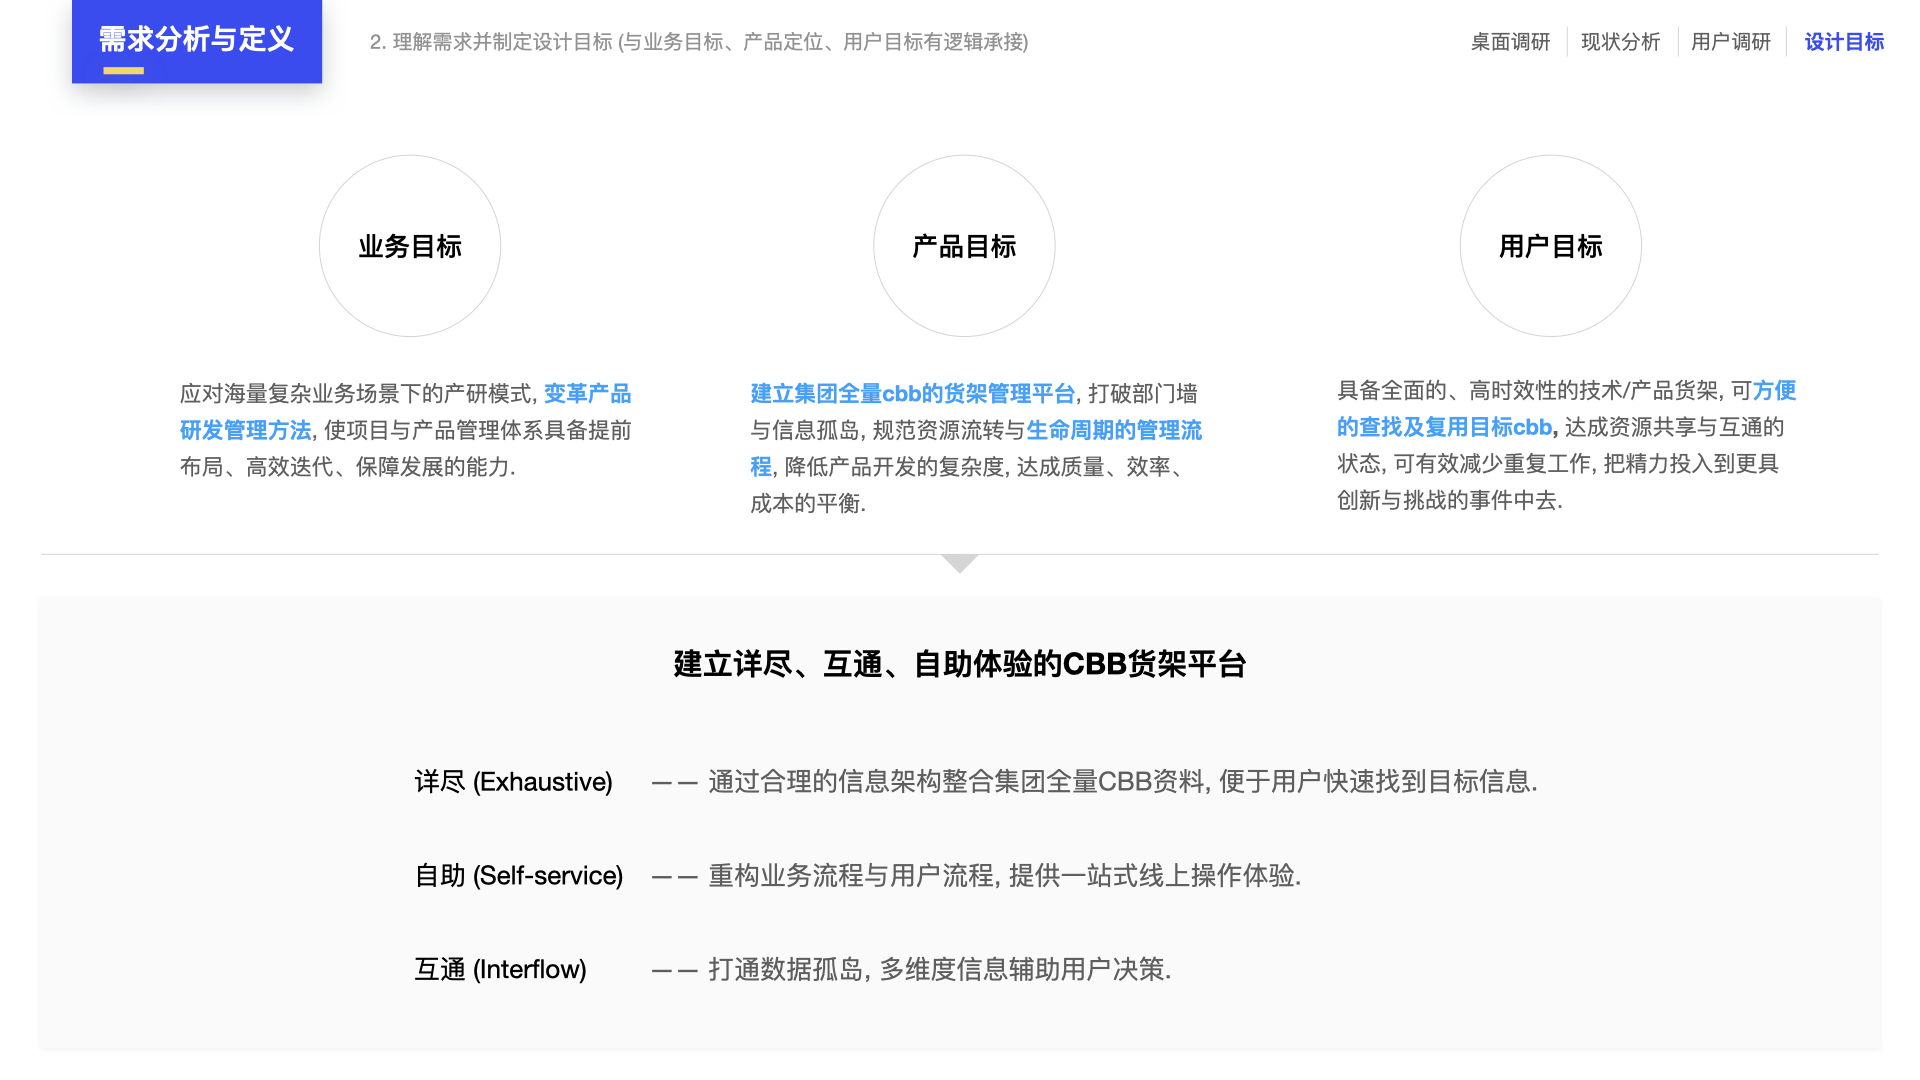The width and height of the screenshot is (1920, 1080).
Task: Click the description 重构业务流程与用户流程
Action: (x=851, y=876)
